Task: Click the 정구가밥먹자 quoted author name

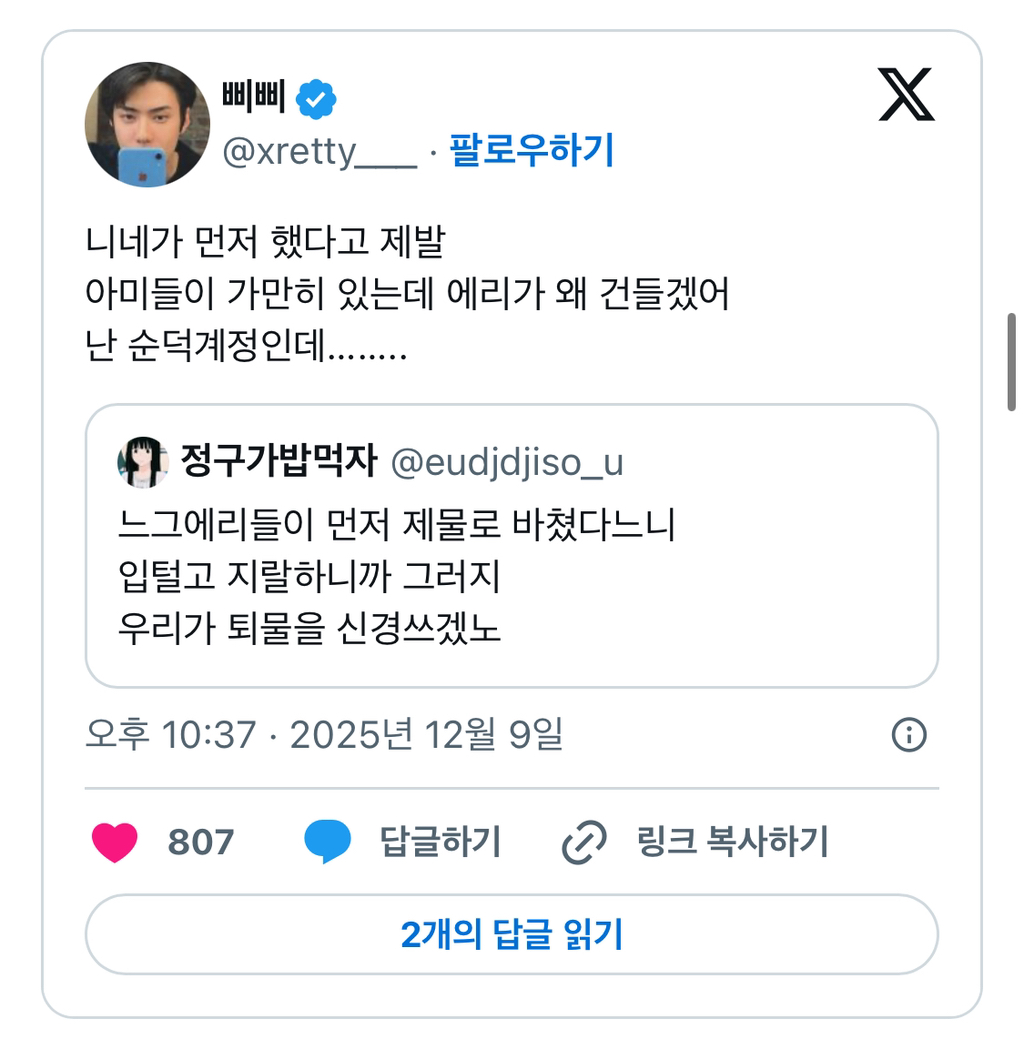Action: [278, 461]
